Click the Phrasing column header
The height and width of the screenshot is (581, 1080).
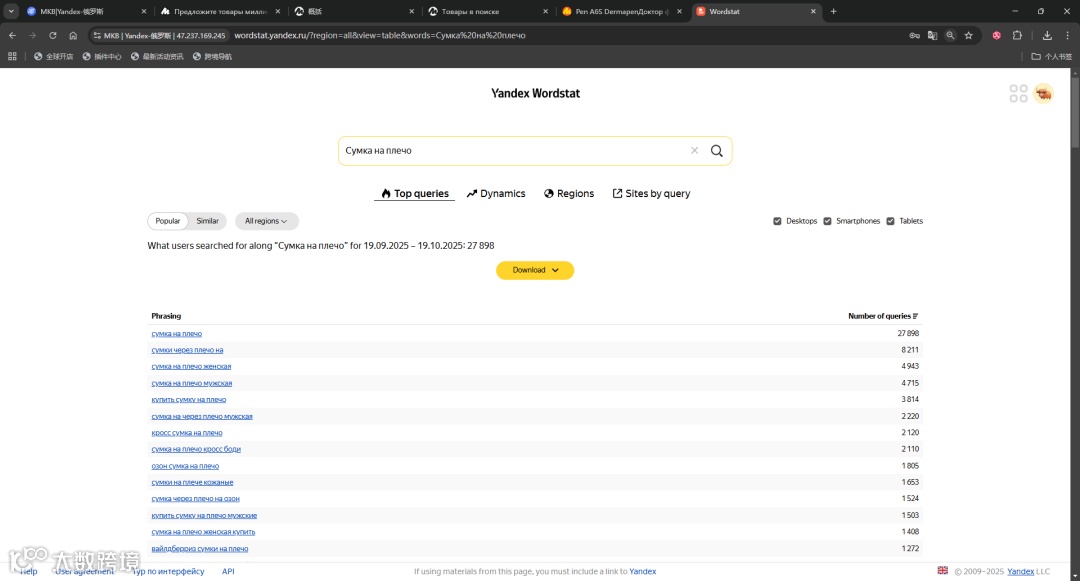[x=166, y=316]
